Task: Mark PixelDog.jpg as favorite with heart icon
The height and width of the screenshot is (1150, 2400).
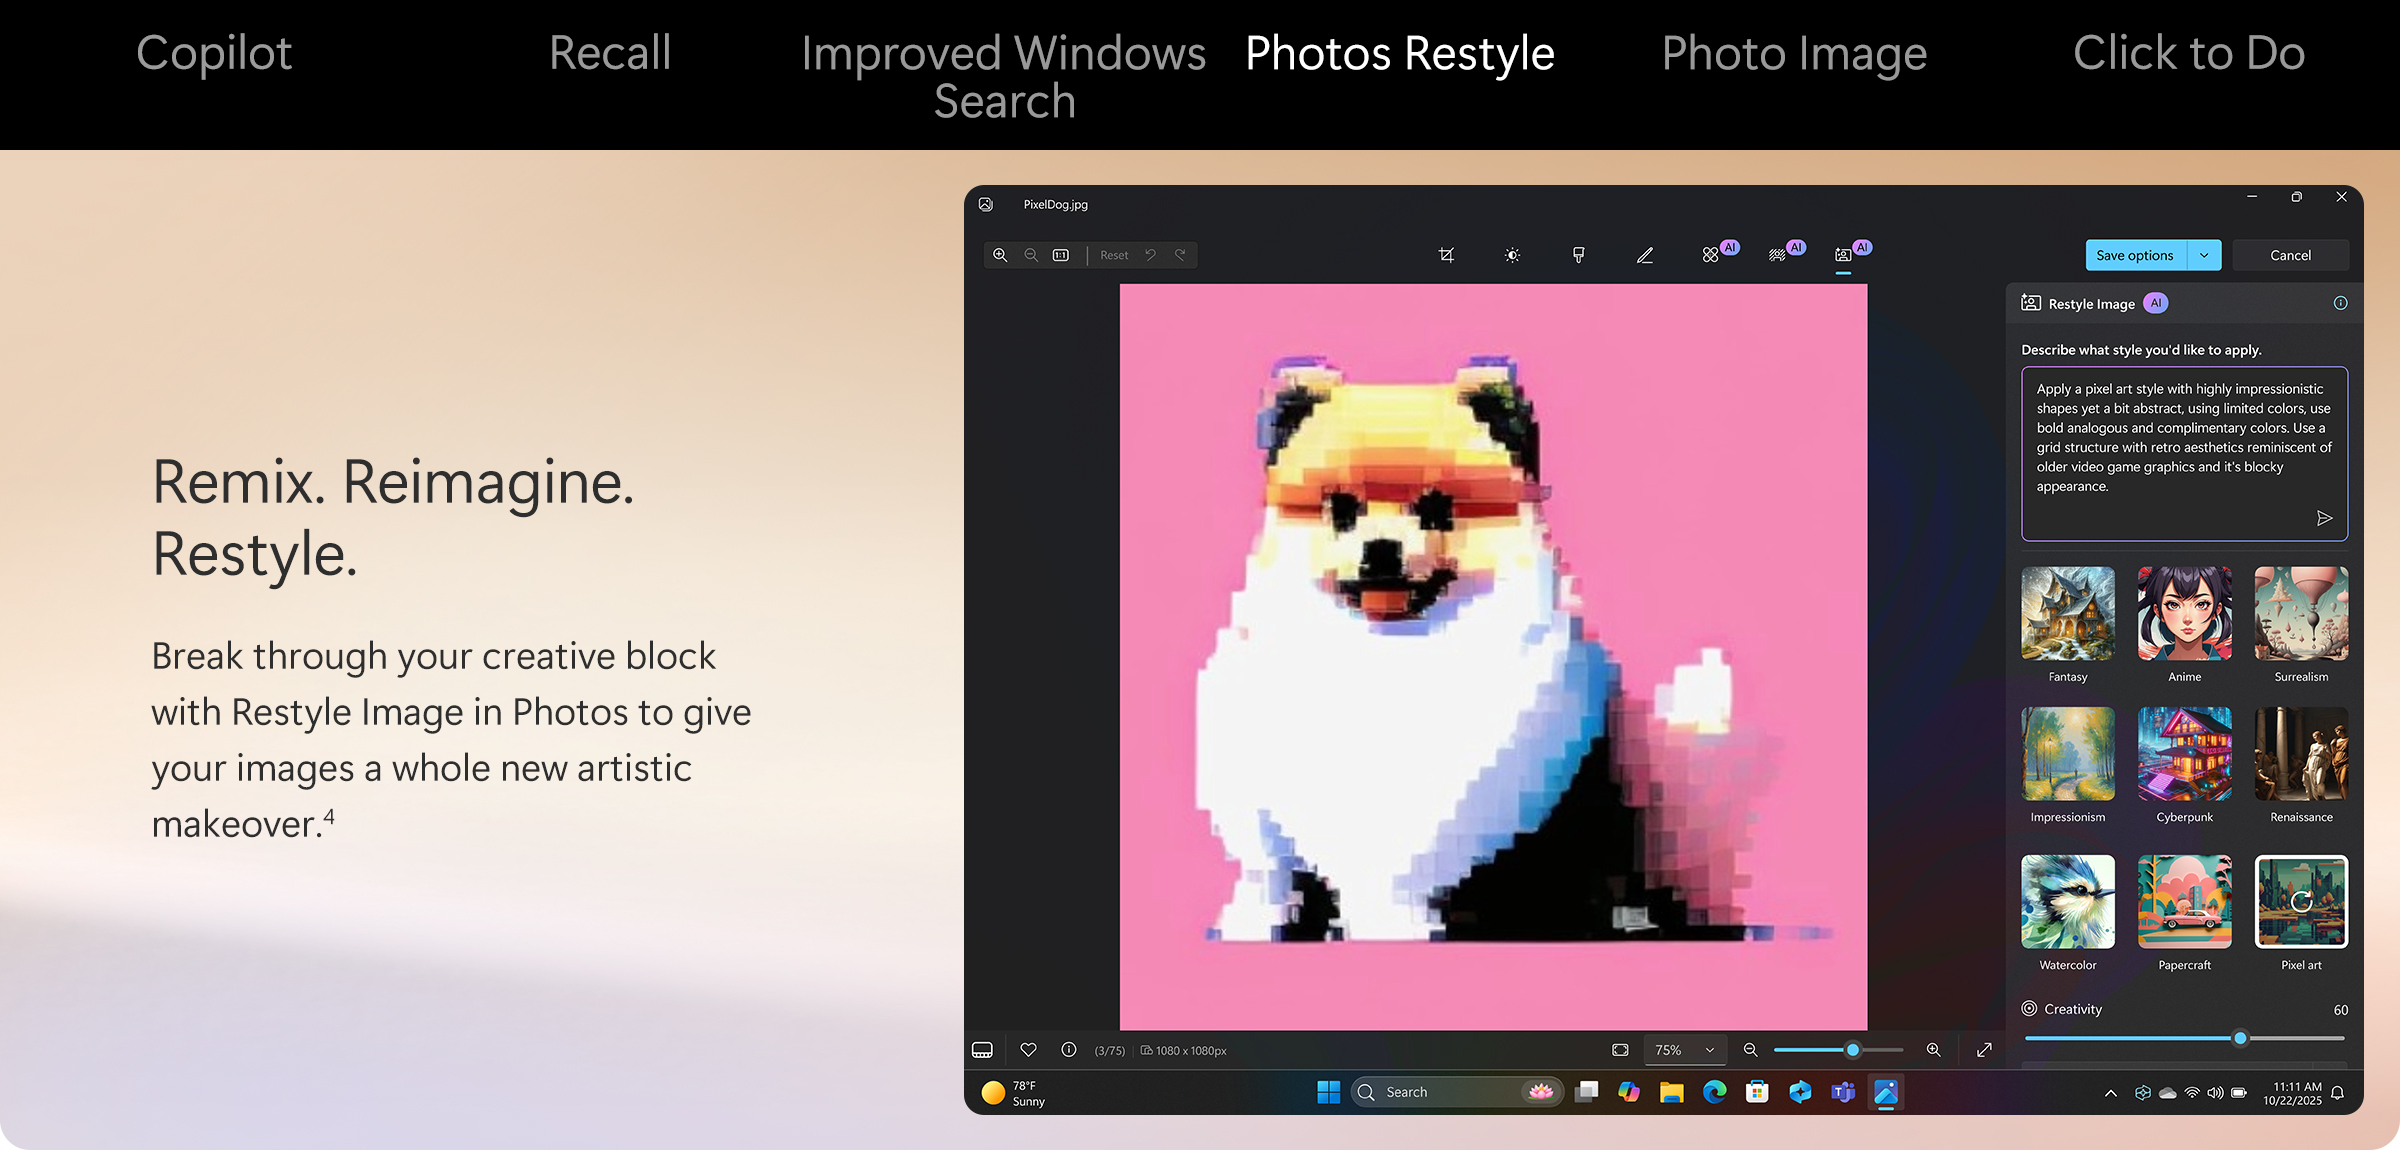Action: click(1028, 1050)
